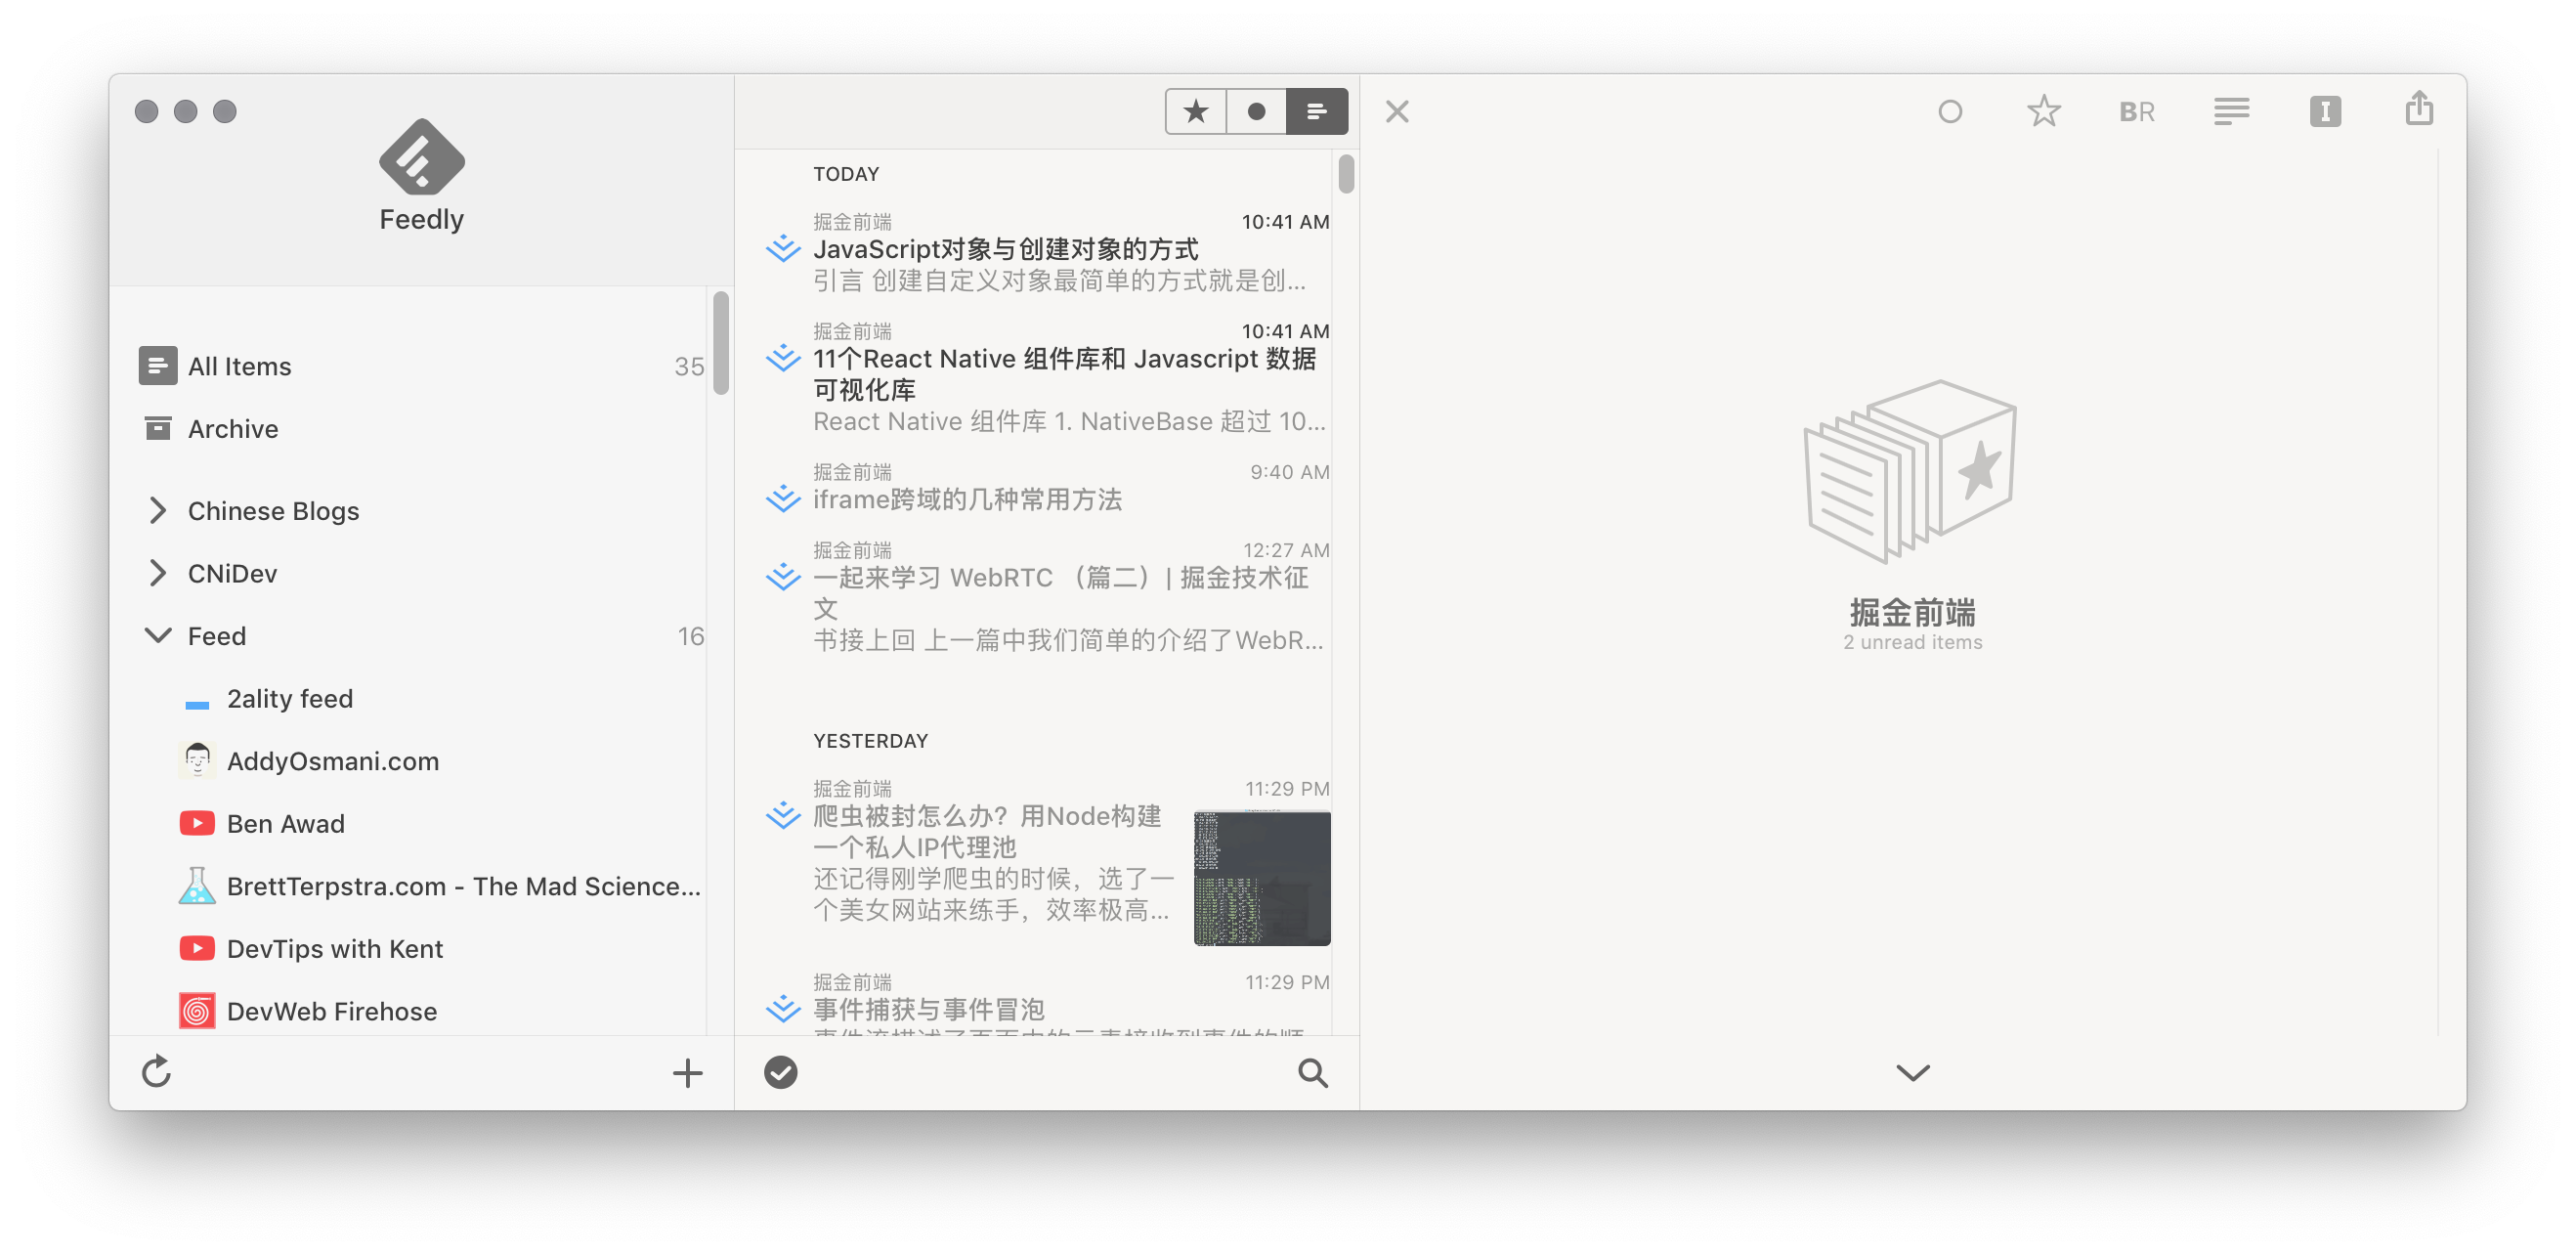Toggle the star favorite outline icon
Screen dimensions: 2576x1255
pyautogui.click(x=2043, y=111)
